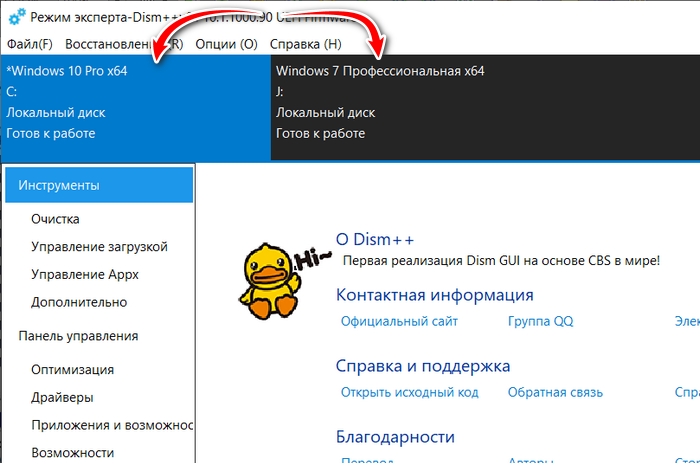Select the Инструменты section header

click(x=99, y=185)
